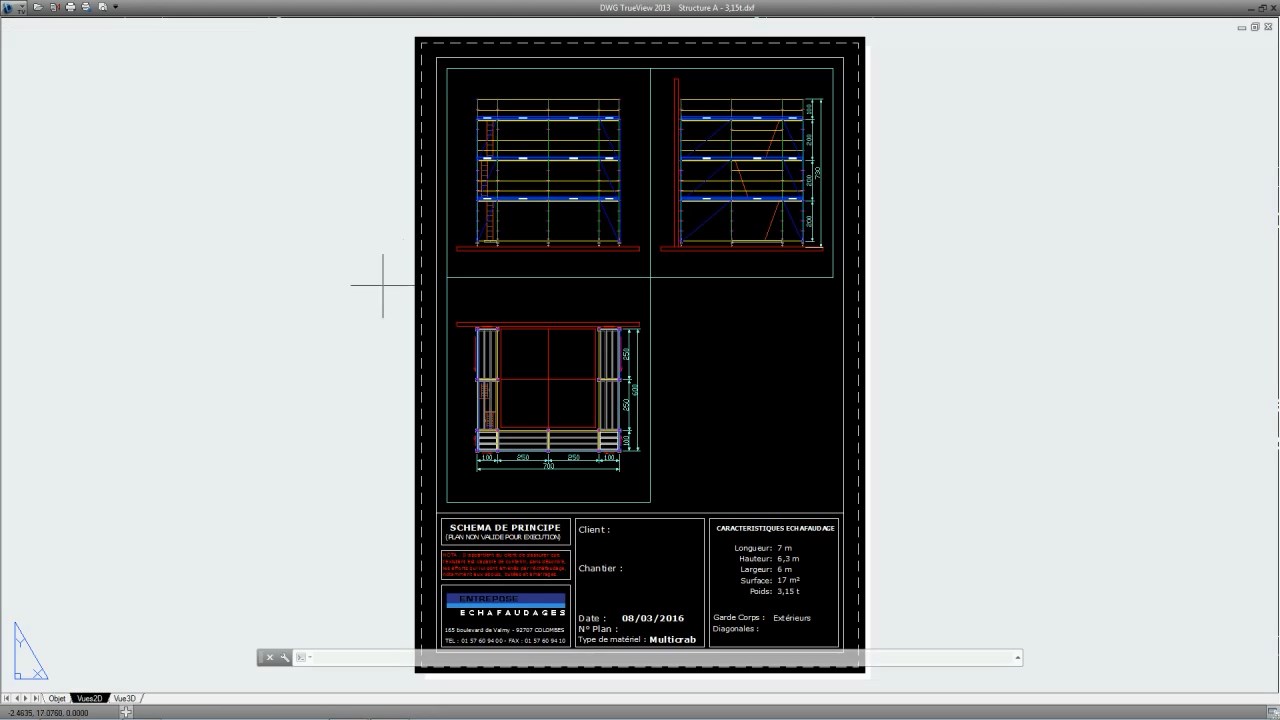Switch to the Vue3D layout tab

pos(125,698)
